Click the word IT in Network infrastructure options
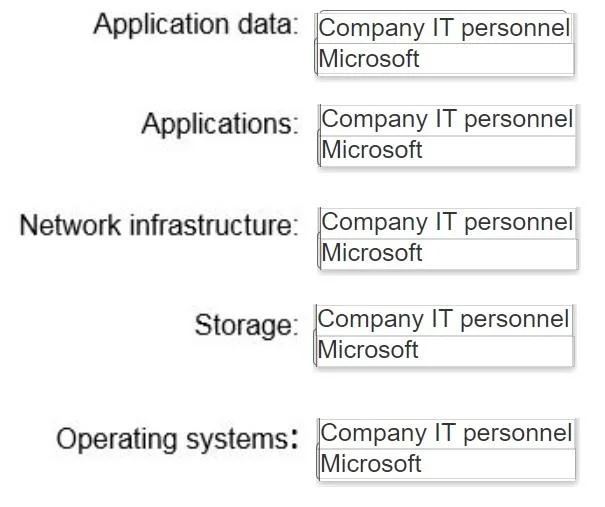 tap(444, 222)
